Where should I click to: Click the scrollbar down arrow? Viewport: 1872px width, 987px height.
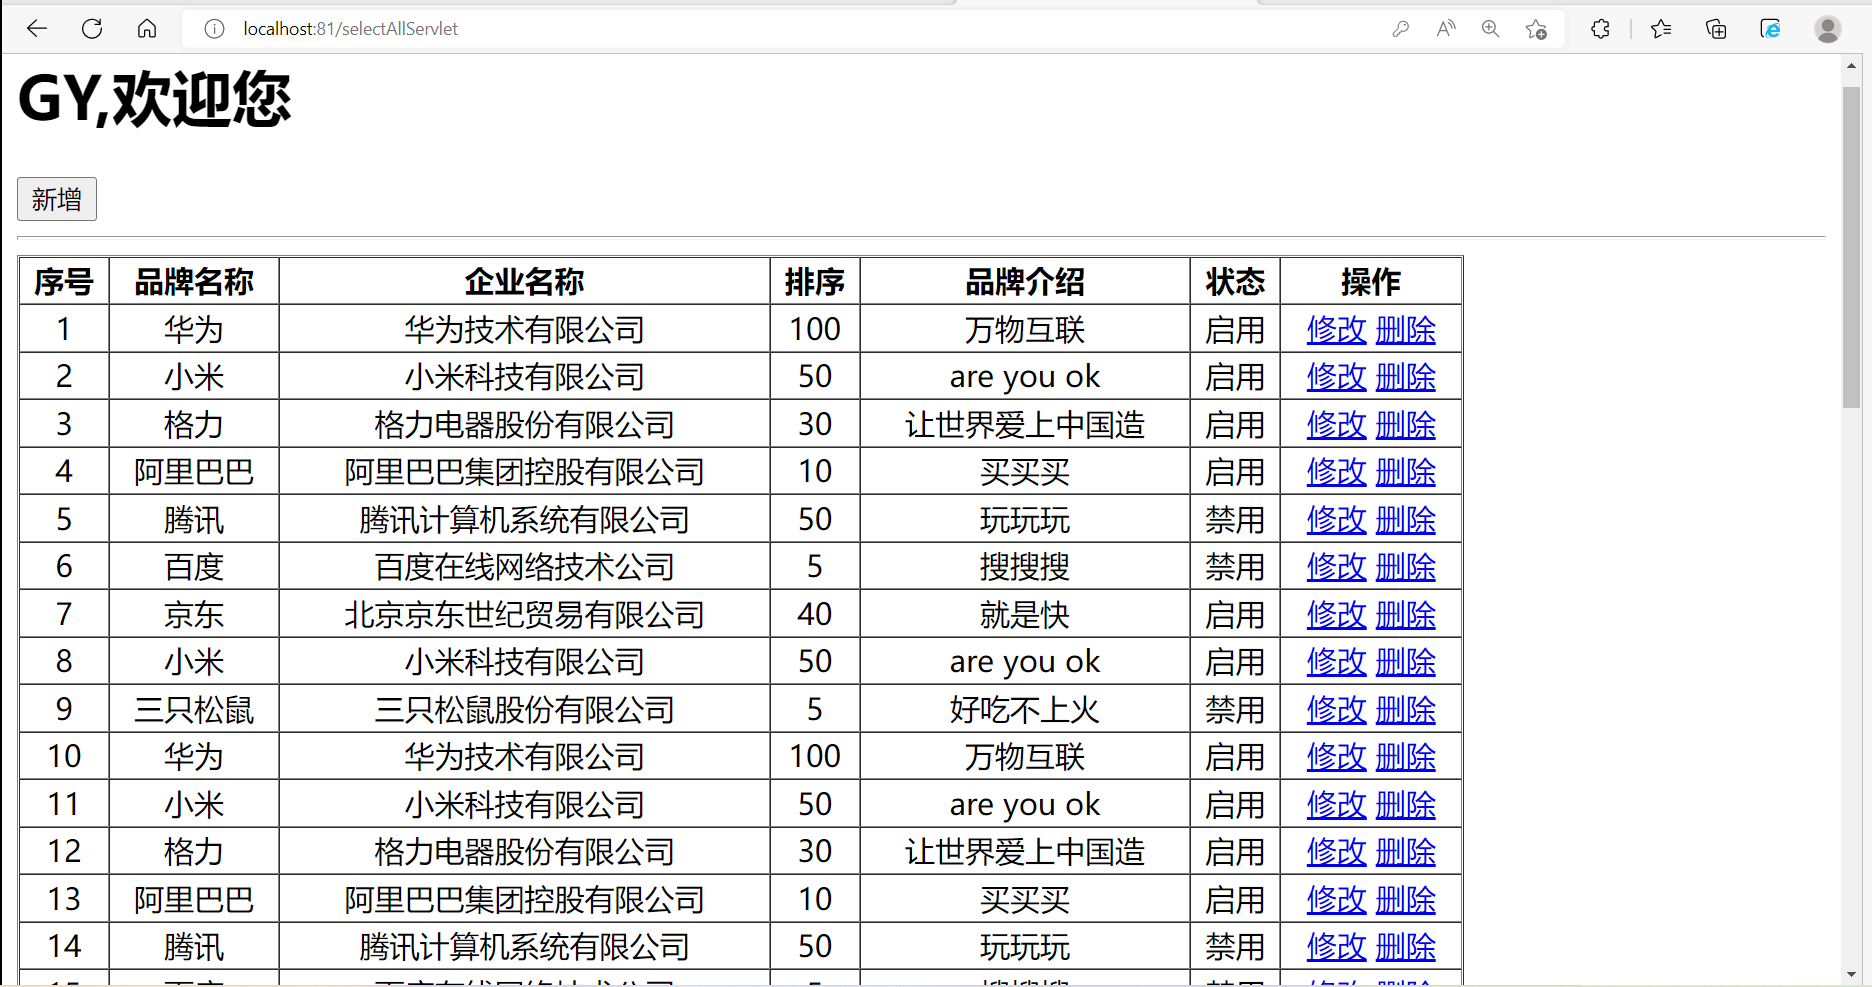(1851, 974)
